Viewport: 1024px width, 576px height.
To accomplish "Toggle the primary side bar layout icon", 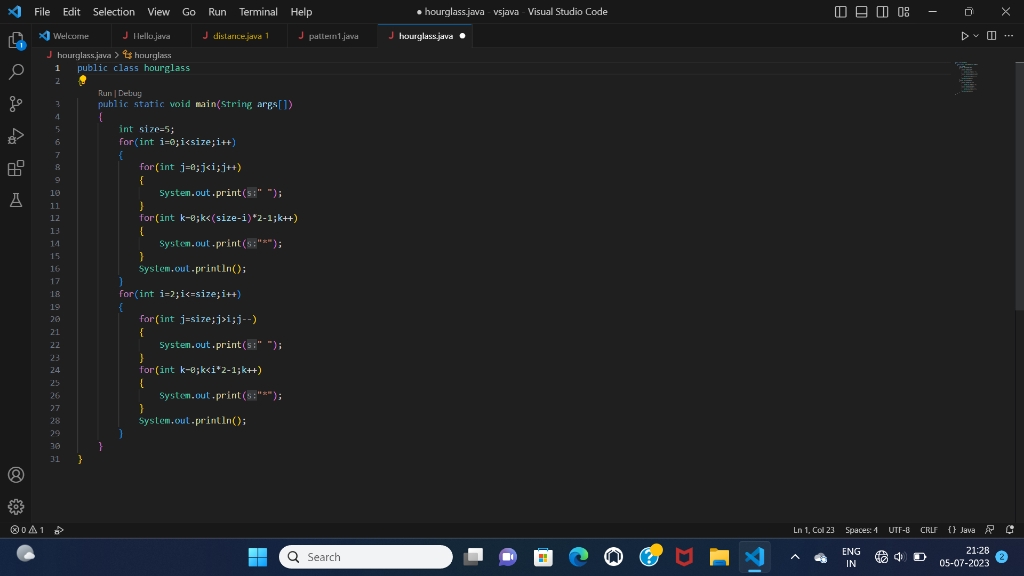I will point(840,12).
